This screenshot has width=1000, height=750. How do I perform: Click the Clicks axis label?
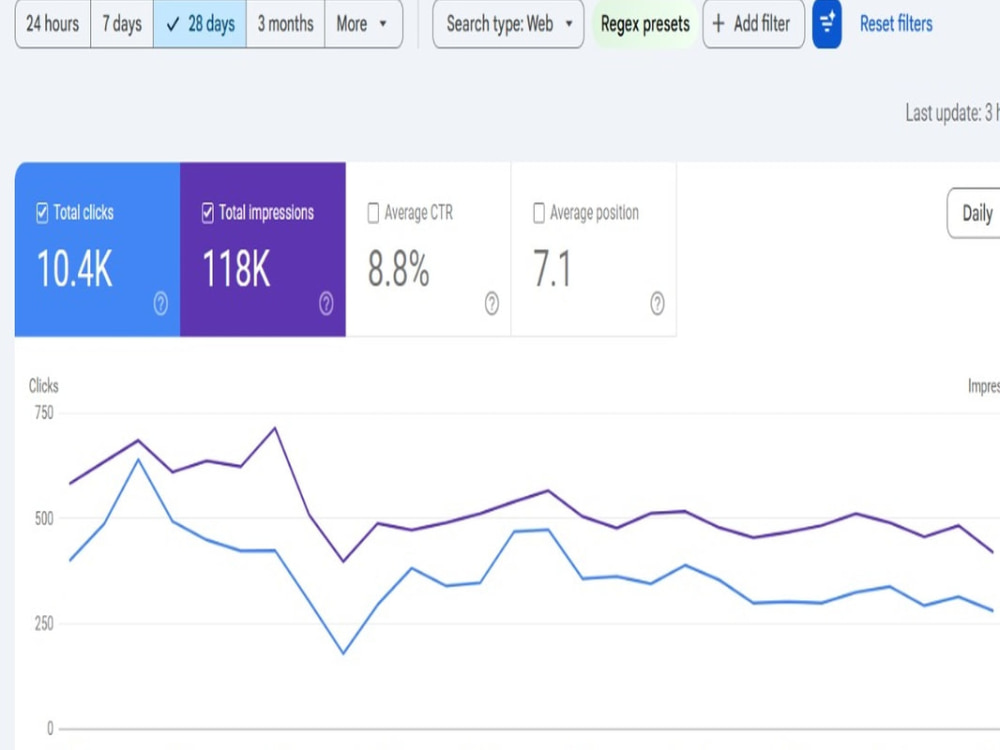click(x=43, y=386)
